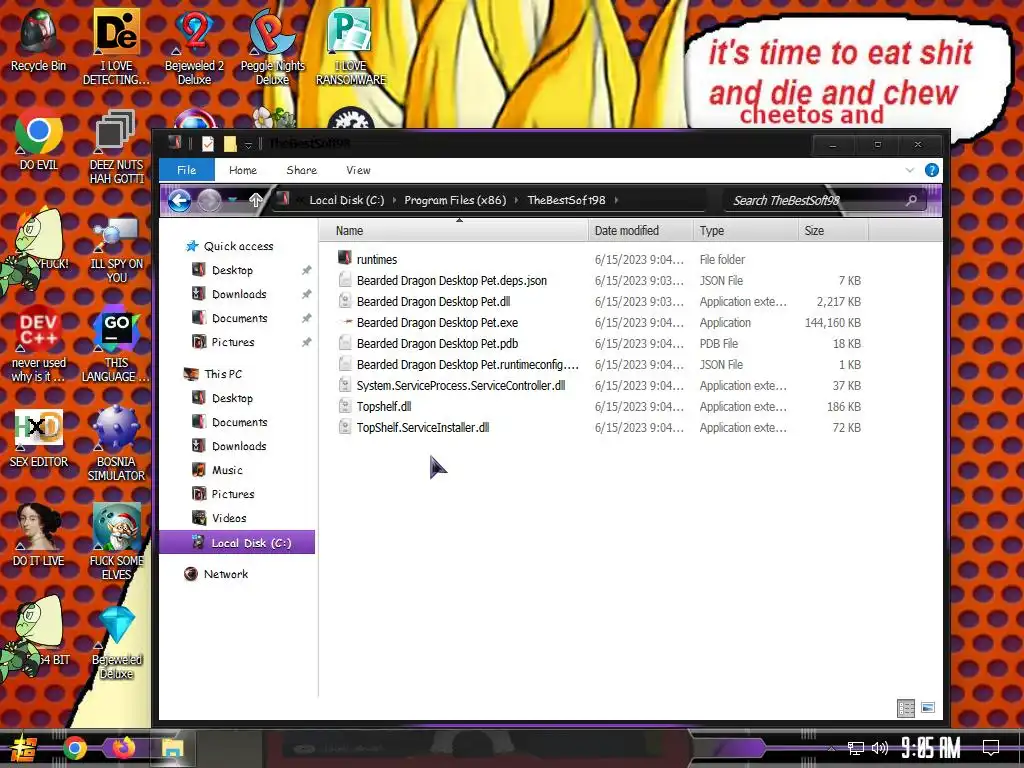Expand chevron after Local Disk (C:) breadcrumb

(x=394, y=200)
